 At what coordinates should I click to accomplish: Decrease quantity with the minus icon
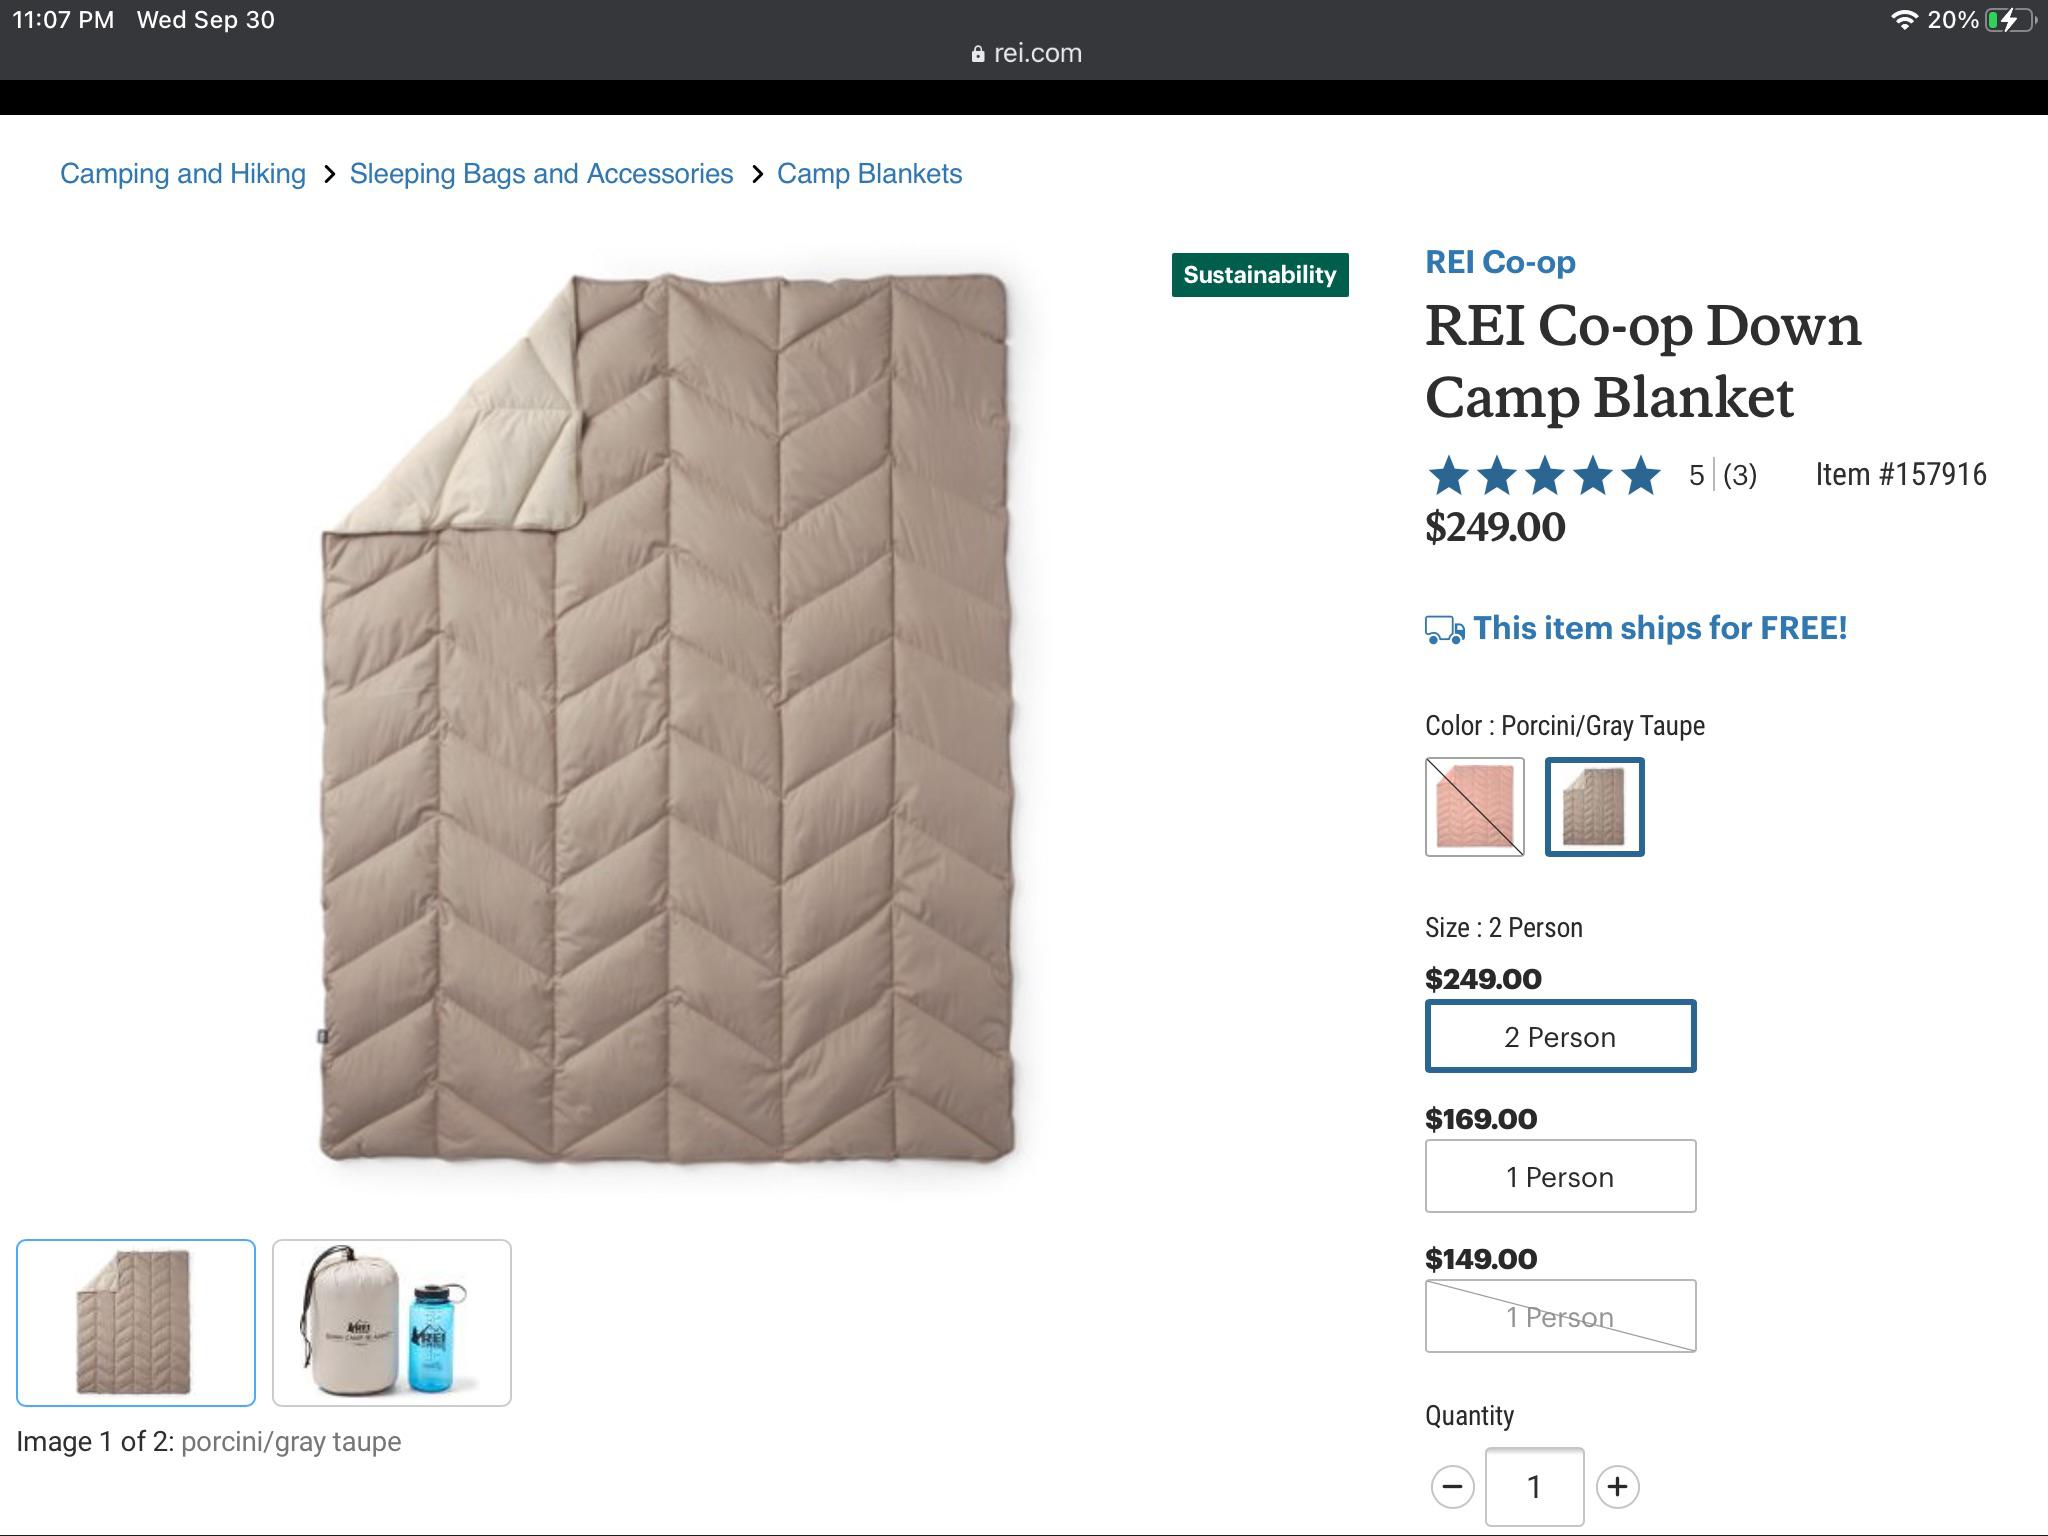1451,1486
